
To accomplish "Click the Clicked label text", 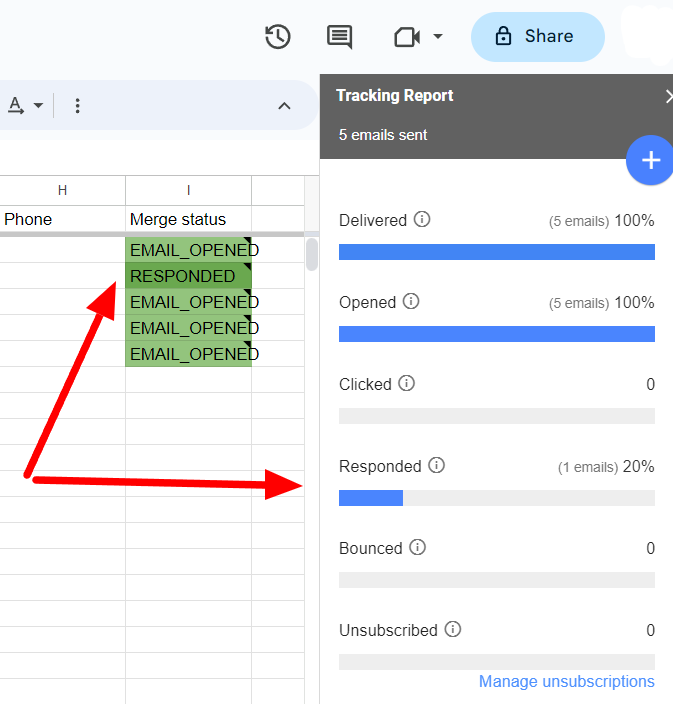I will [x=365, y=384].
